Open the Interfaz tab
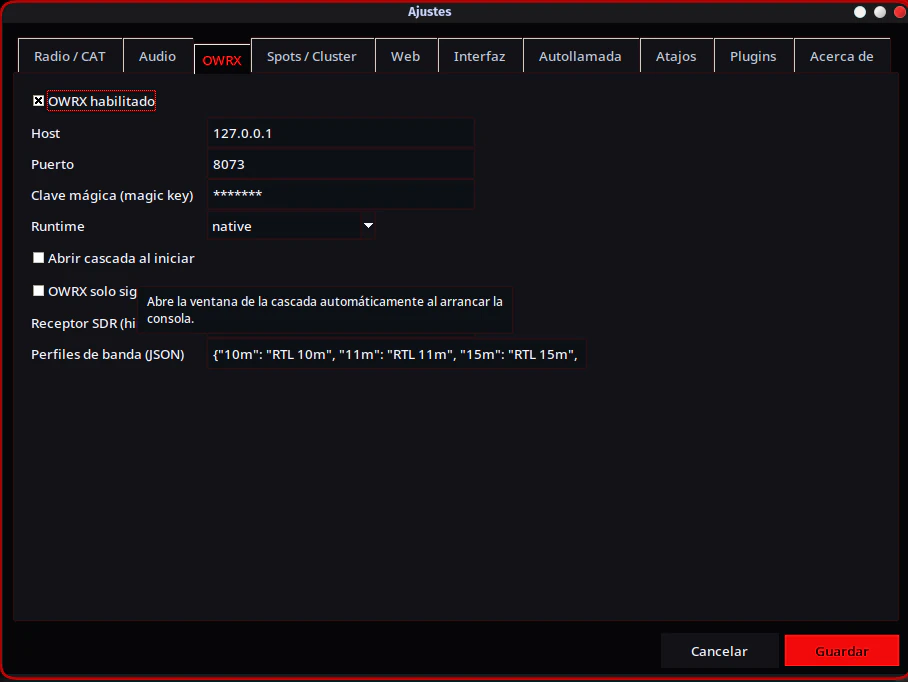The height and width of the screenshot is (682, 908). [479, 56]
